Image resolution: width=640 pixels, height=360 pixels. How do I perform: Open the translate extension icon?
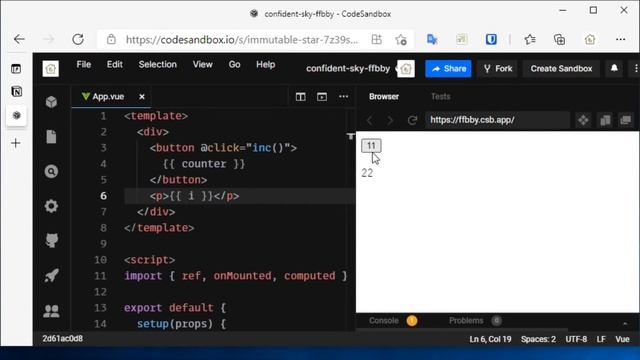[x=432, y=40]
